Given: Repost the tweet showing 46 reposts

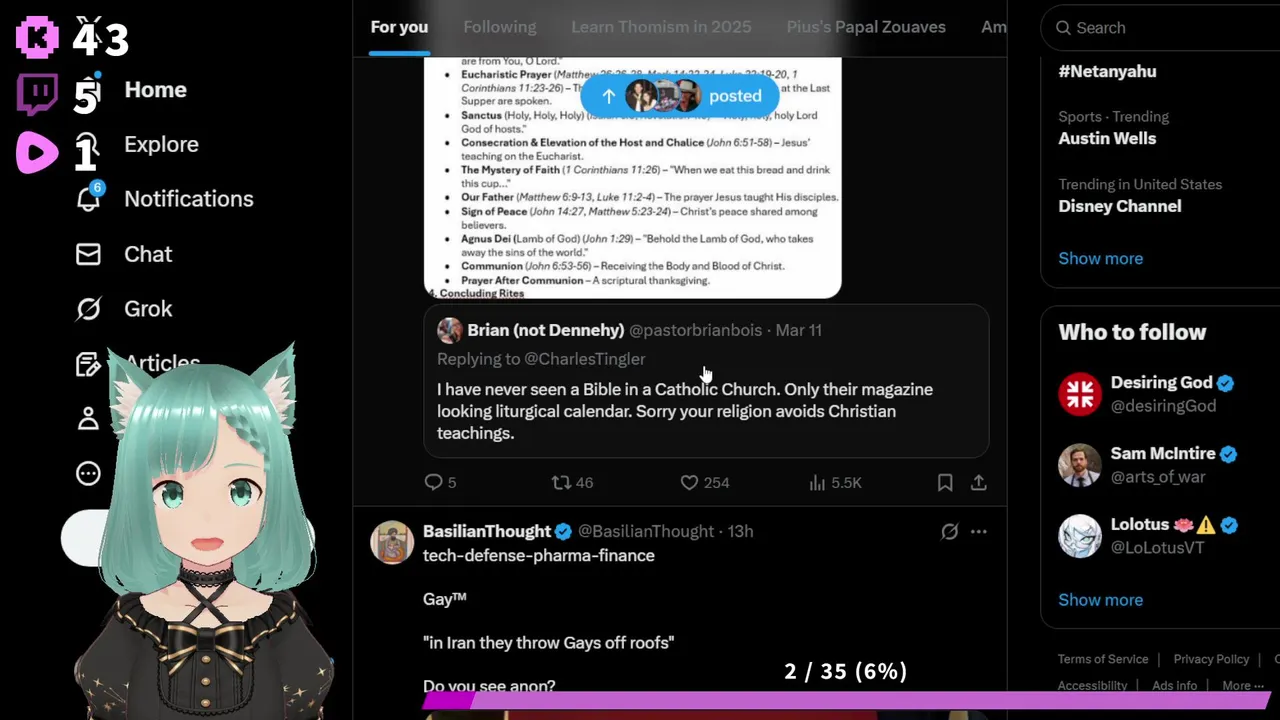Looking at the screenshot, I should click(x=562, y=482).
